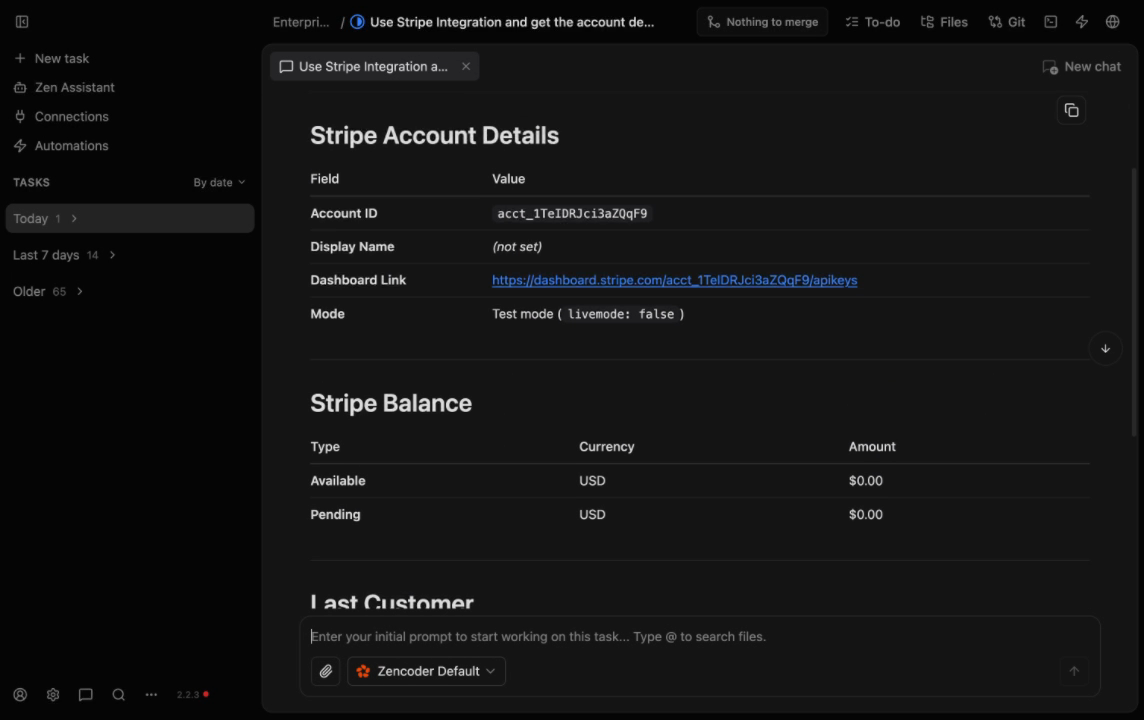Image resolution: width=1144 pixels, height=720 pixels.
Task: Open Connections page
Action: (x=61, y=117)
